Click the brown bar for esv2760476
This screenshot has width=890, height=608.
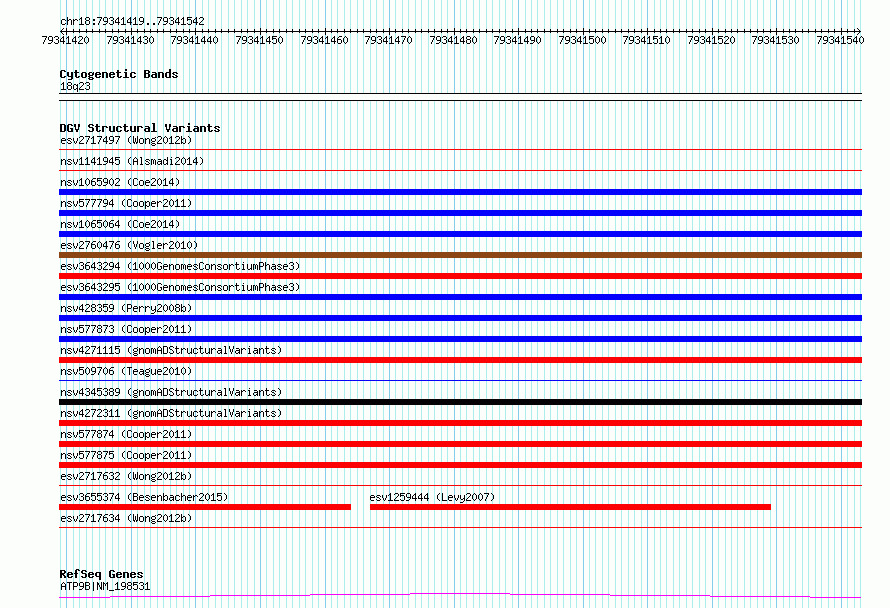coord(460,255)
